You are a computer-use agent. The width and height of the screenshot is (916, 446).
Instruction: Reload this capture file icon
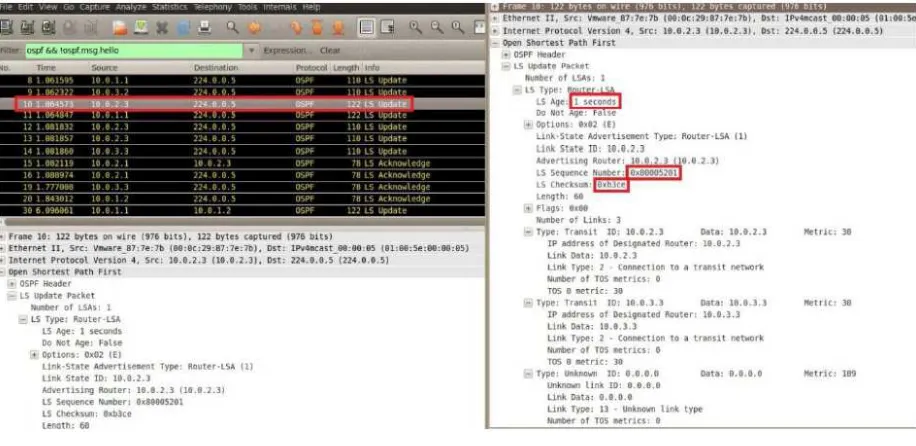coord(183,27)
